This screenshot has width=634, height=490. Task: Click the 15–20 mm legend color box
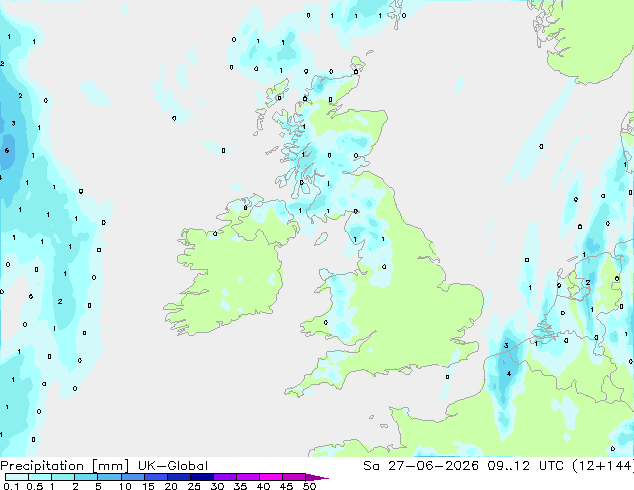[155, 477]
